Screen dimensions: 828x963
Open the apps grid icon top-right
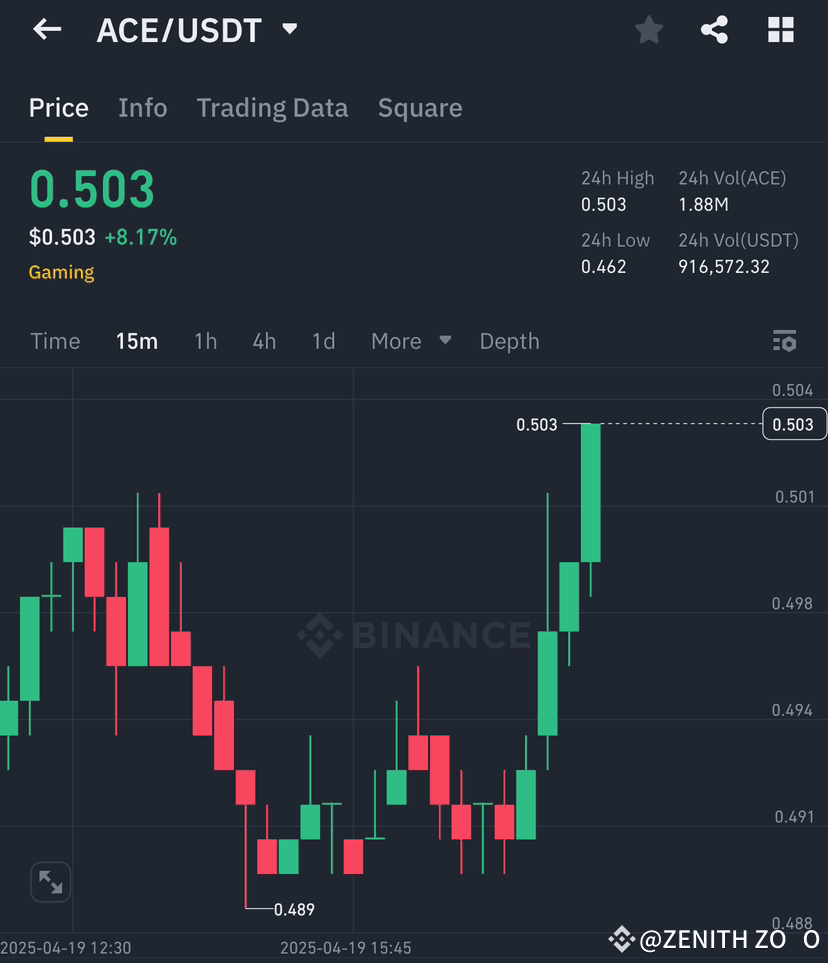pos(780,29)
